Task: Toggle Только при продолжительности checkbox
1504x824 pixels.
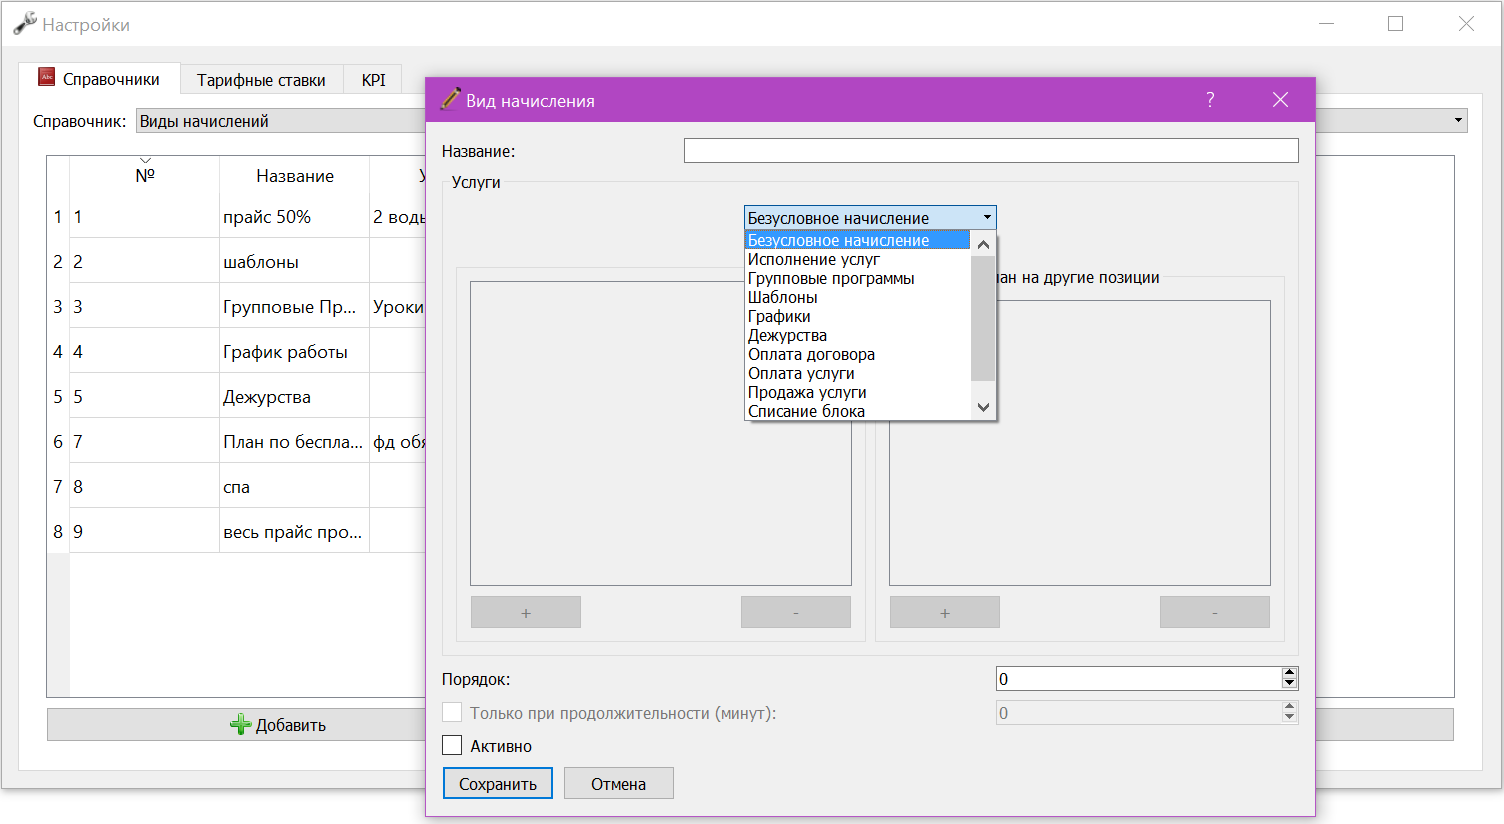Action: click(452, 712)
